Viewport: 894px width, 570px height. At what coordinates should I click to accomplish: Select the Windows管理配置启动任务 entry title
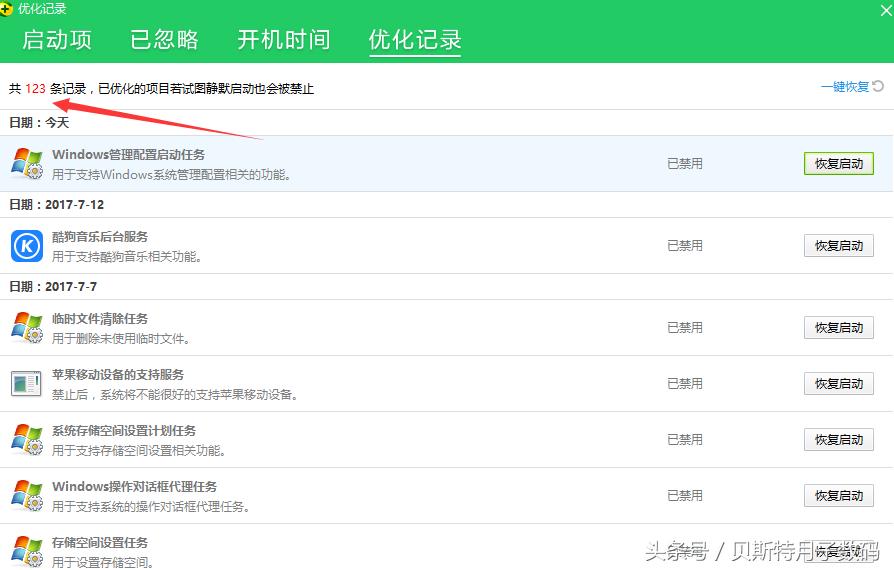(128, 154)
